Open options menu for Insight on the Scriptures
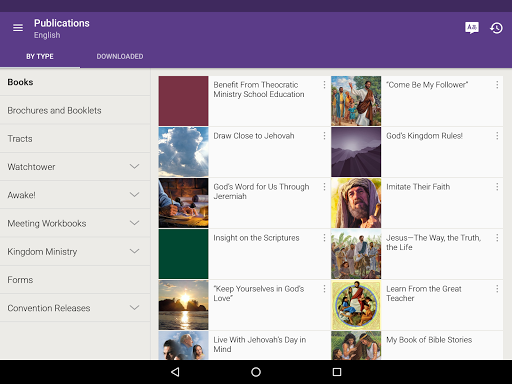The width and height of the screenshot is (512, 384). pyautogui.click(x=324, y=238)
